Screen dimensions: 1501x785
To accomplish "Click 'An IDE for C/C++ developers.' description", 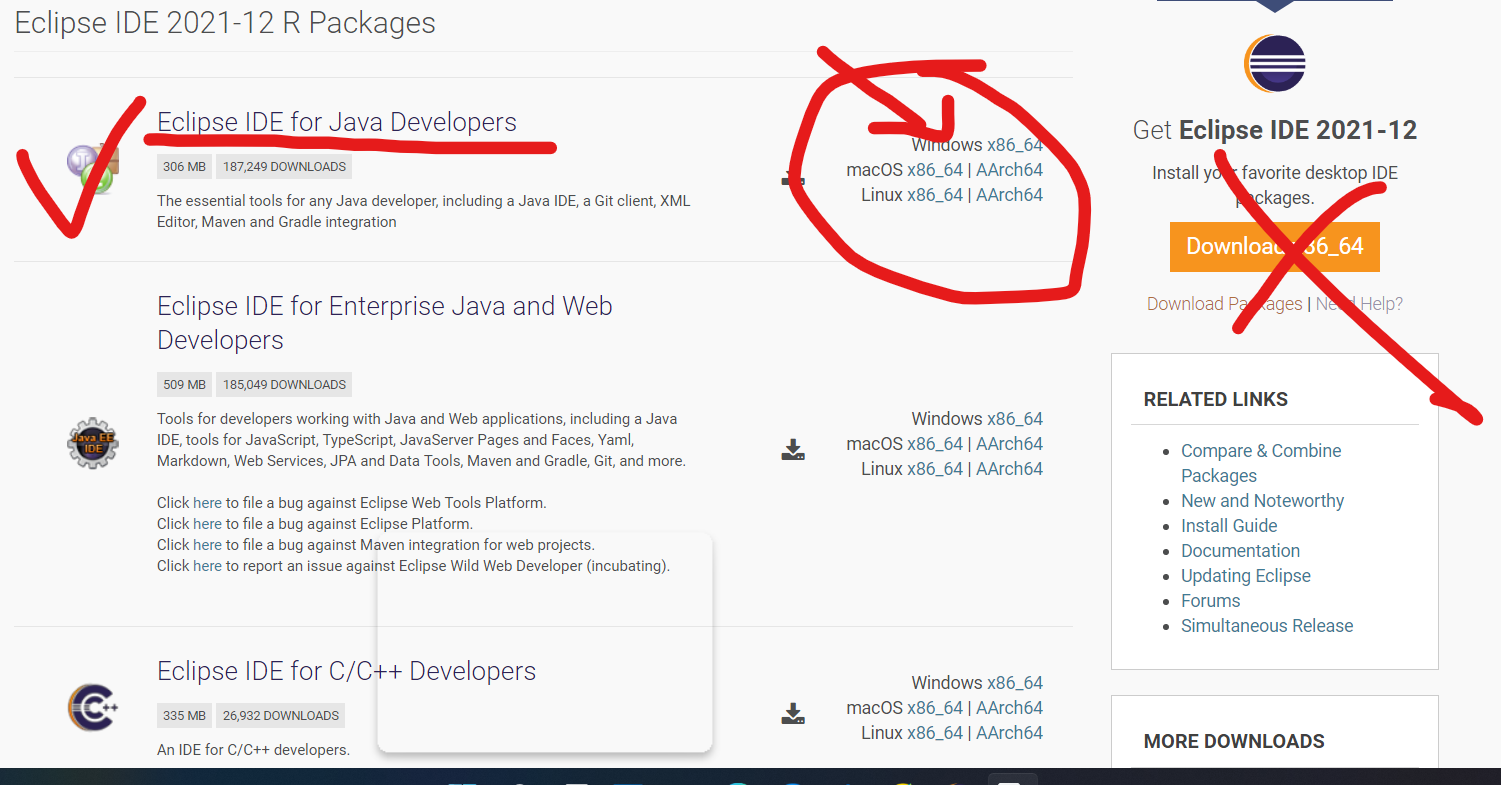I will (x=253, y=750).
